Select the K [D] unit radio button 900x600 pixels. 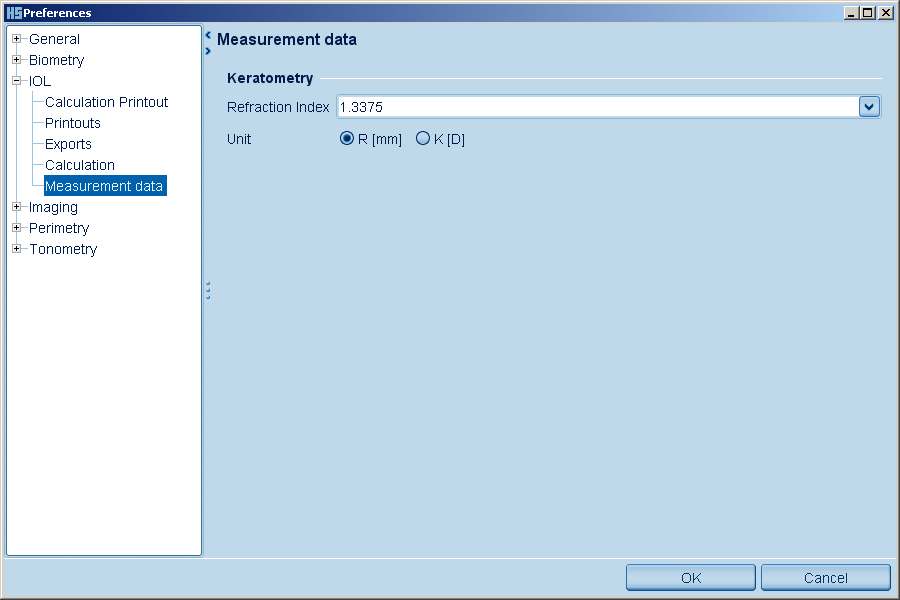423,139
